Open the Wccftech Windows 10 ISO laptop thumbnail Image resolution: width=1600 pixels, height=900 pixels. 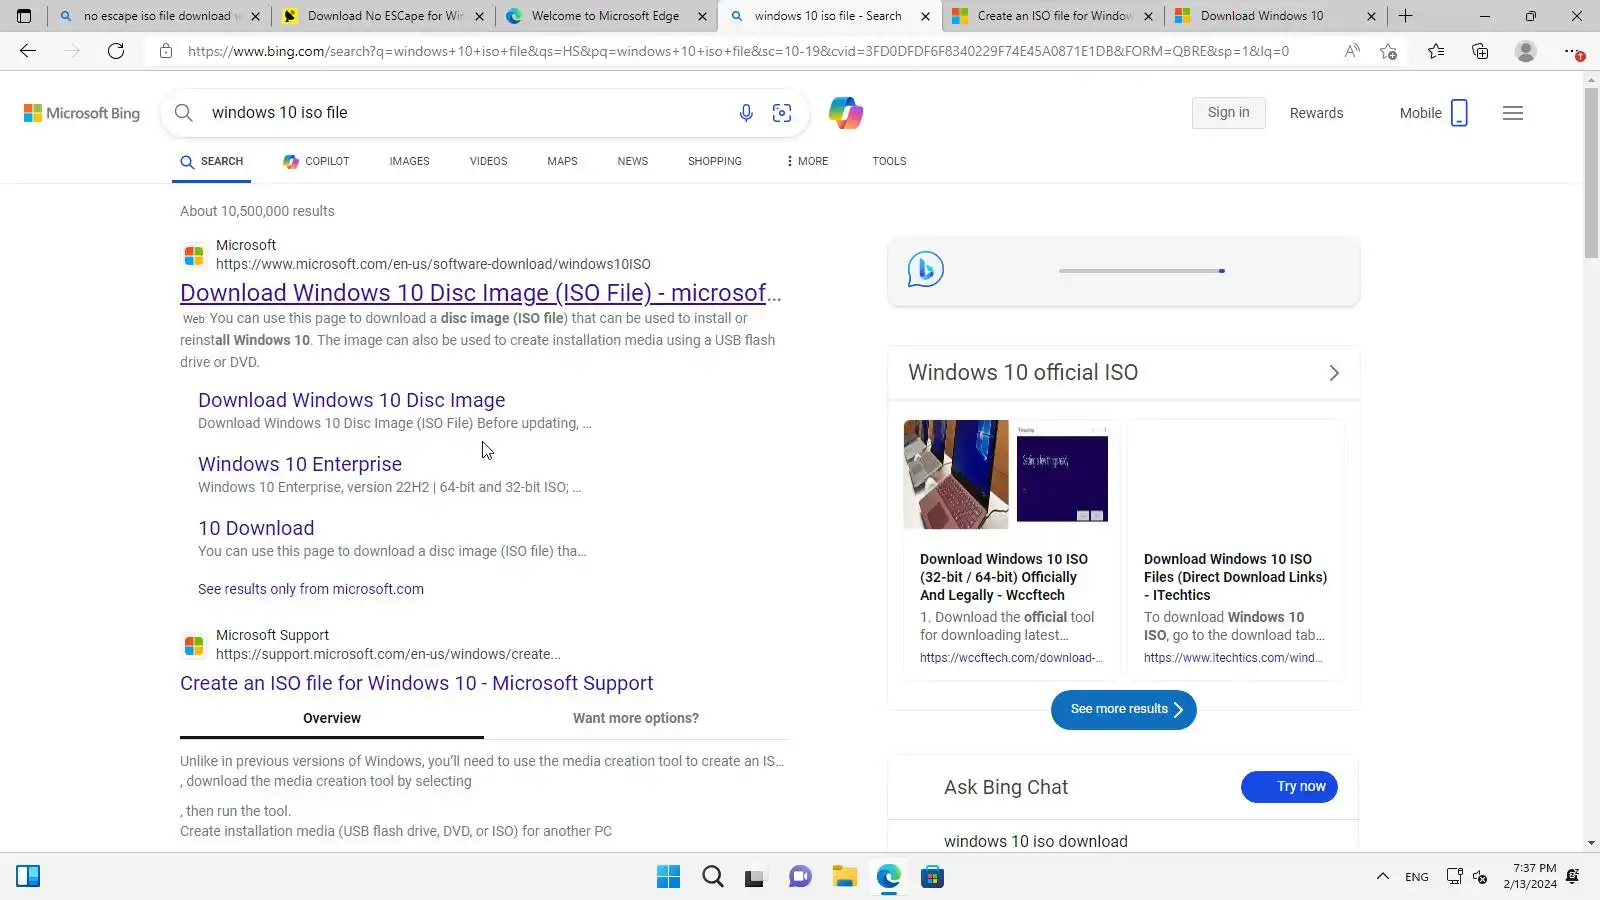956,474
